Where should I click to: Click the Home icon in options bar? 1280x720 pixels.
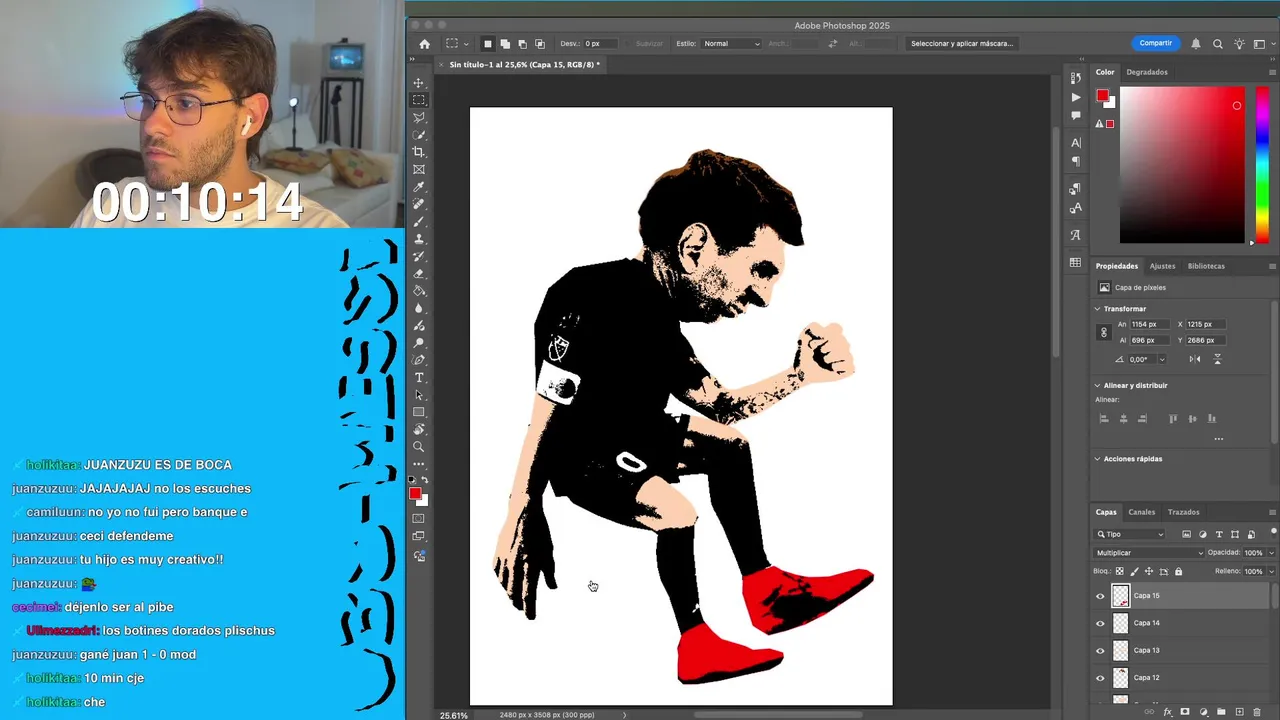pos(424,44)
